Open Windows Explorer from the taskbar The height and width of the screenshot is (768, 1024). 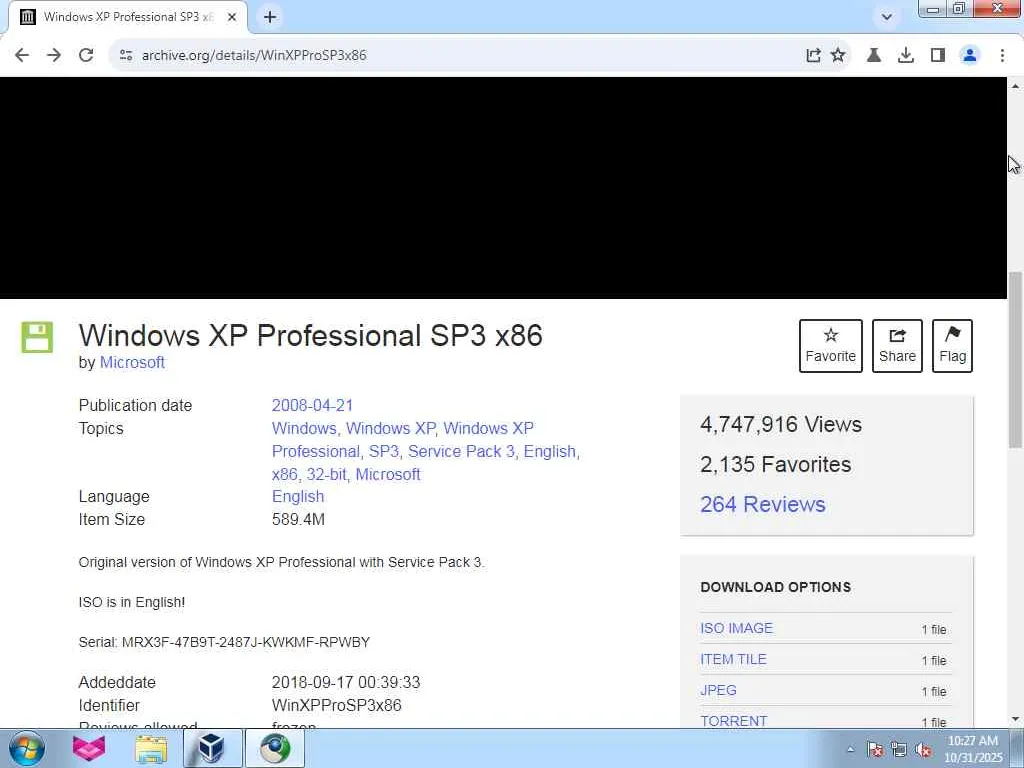151,748
